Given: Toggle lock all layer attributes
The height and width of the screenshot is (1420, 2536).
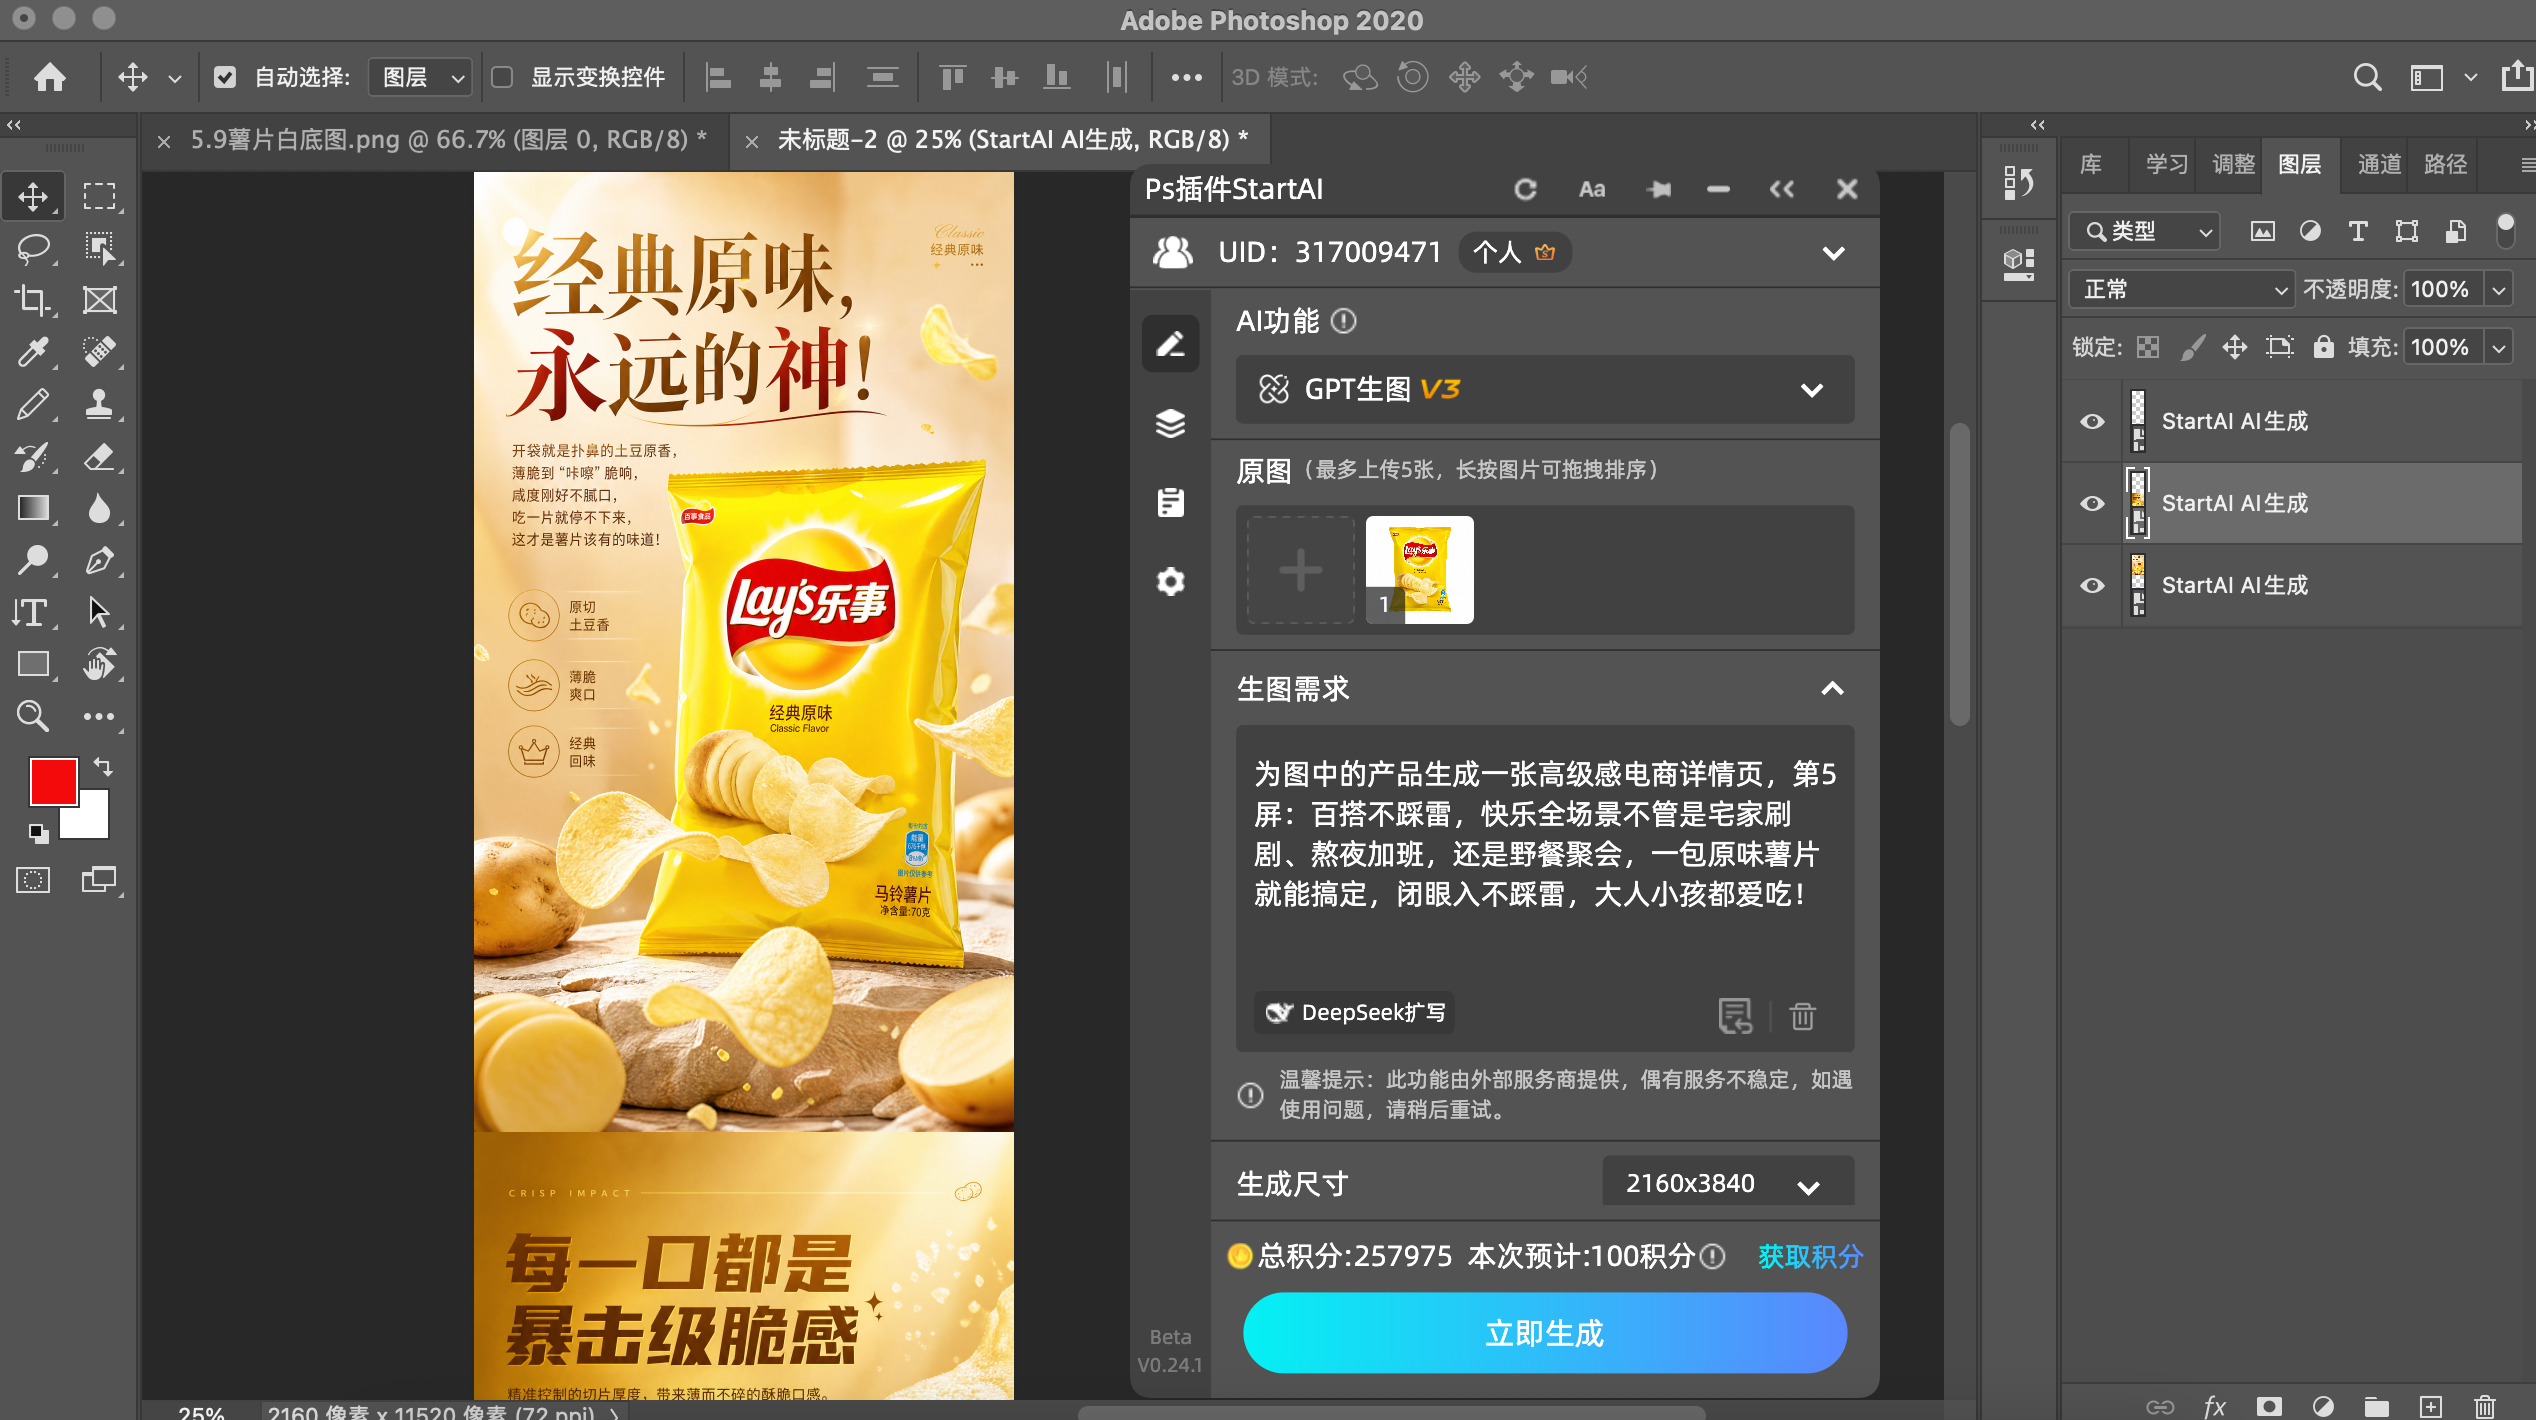Looking at the screenshot, I should pyautogui.click(x=2323, y=347).
